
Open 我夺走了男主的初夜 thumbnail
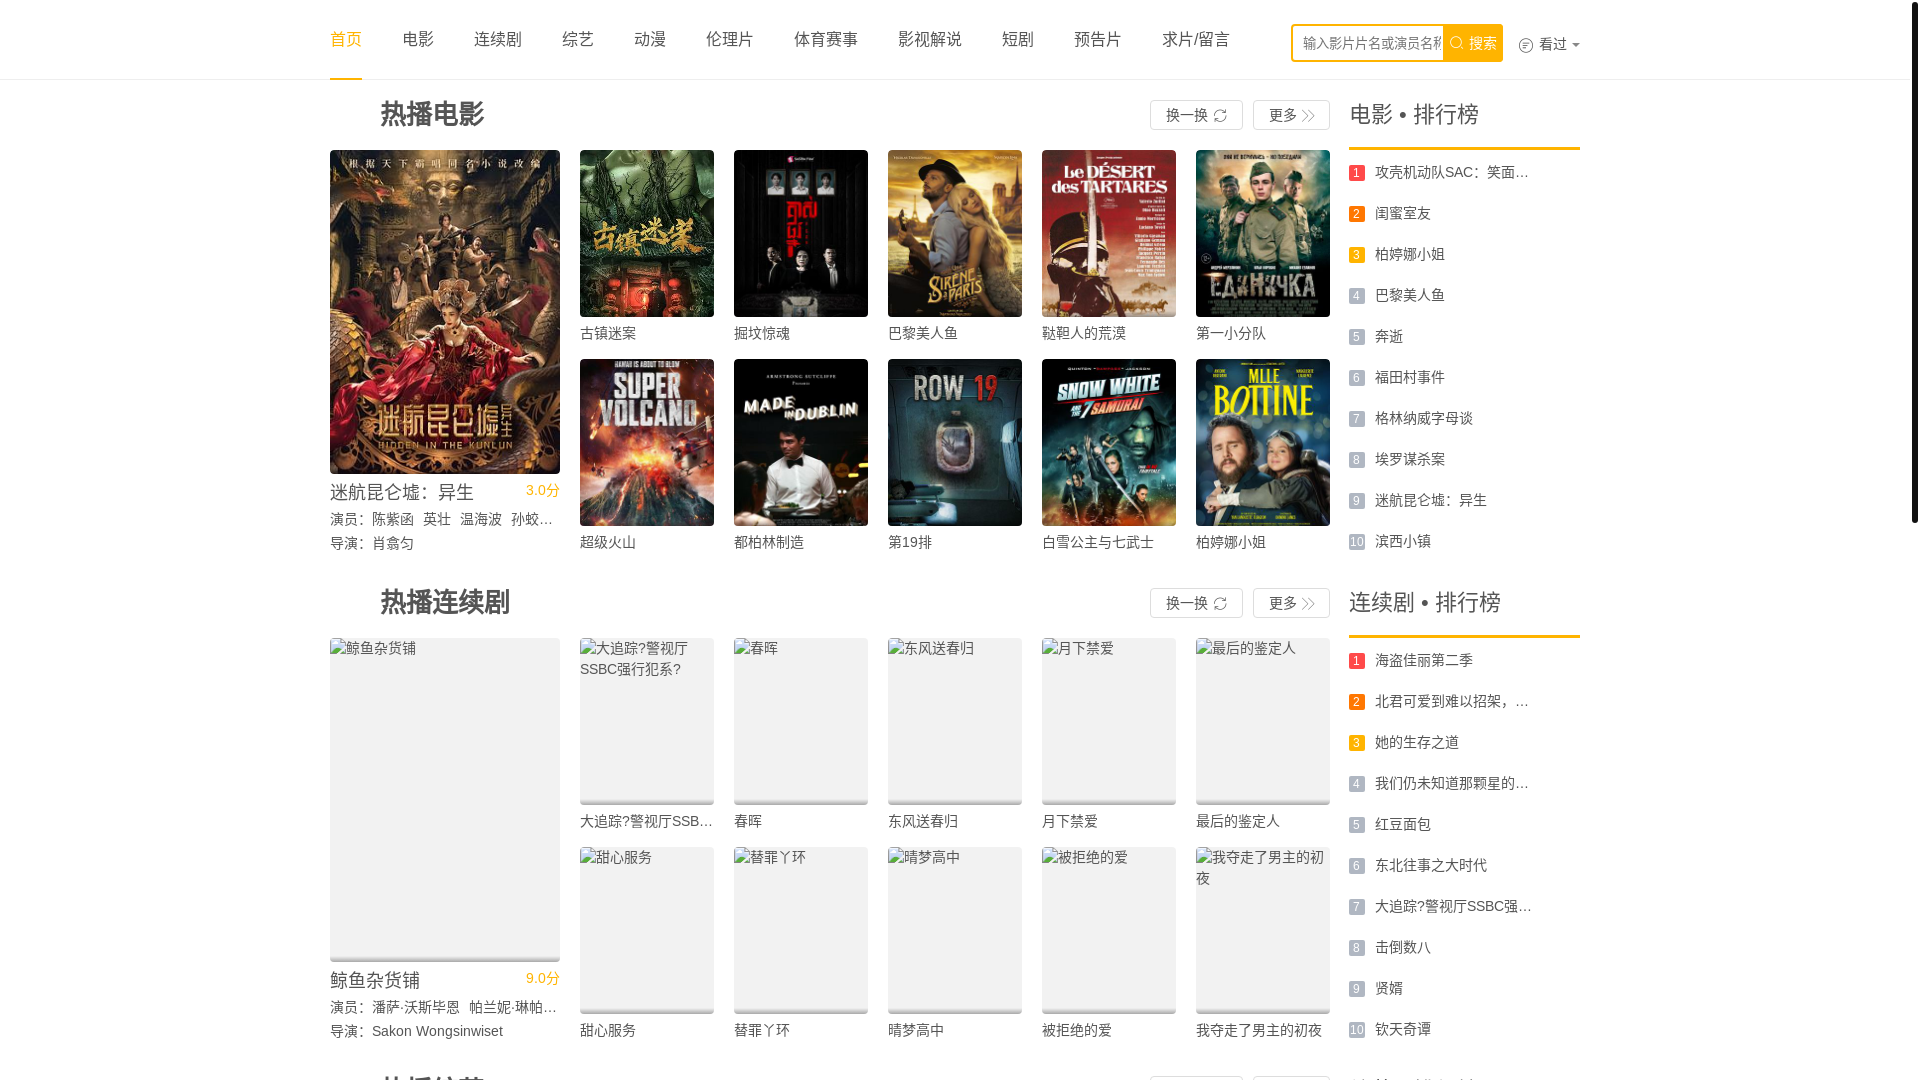(x=1263, y=930)
